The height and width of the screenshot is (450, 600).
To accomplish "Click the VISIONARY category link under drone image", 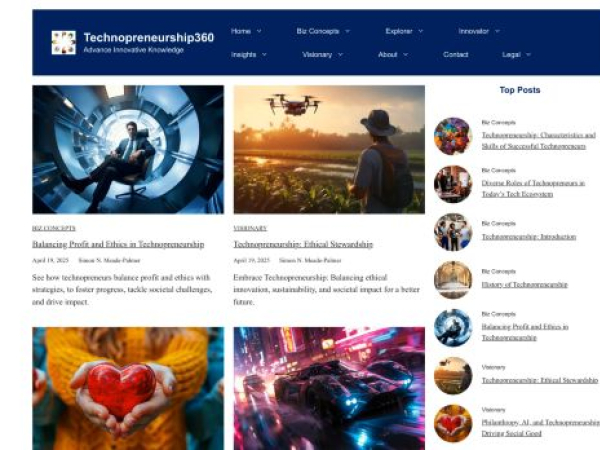I will tap(250, 228).
